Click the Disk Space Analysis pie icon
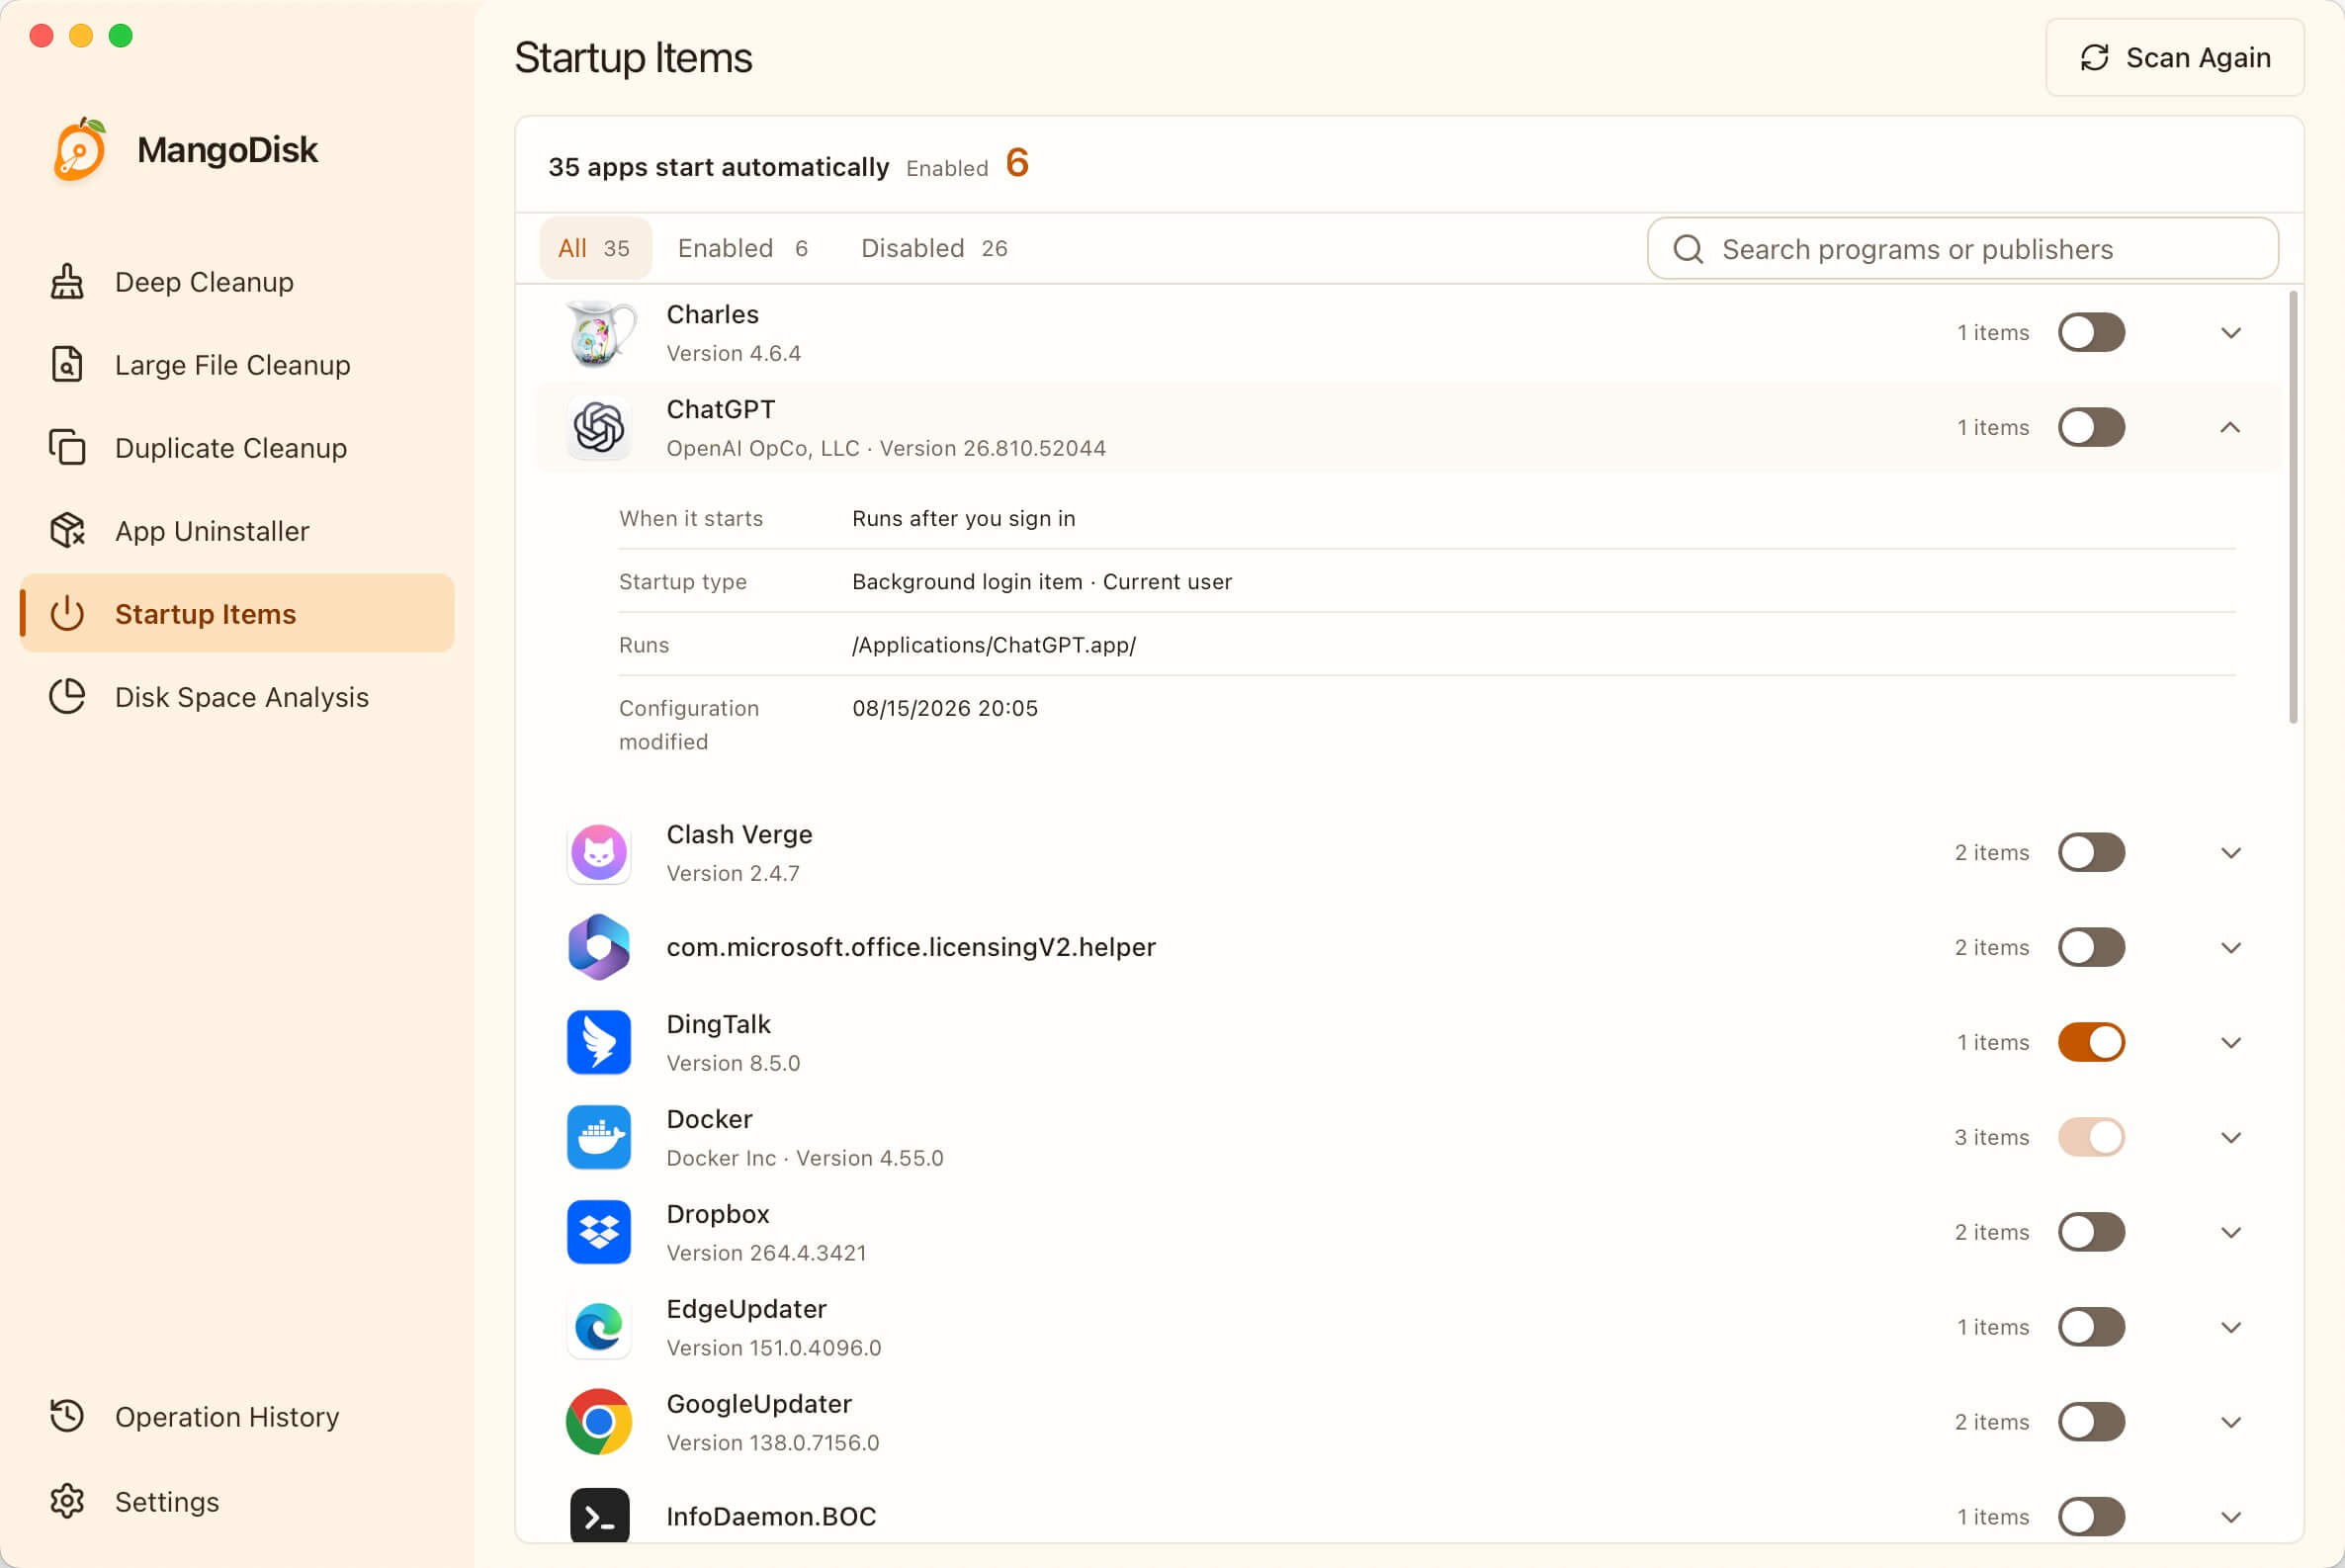 (67, 697)
